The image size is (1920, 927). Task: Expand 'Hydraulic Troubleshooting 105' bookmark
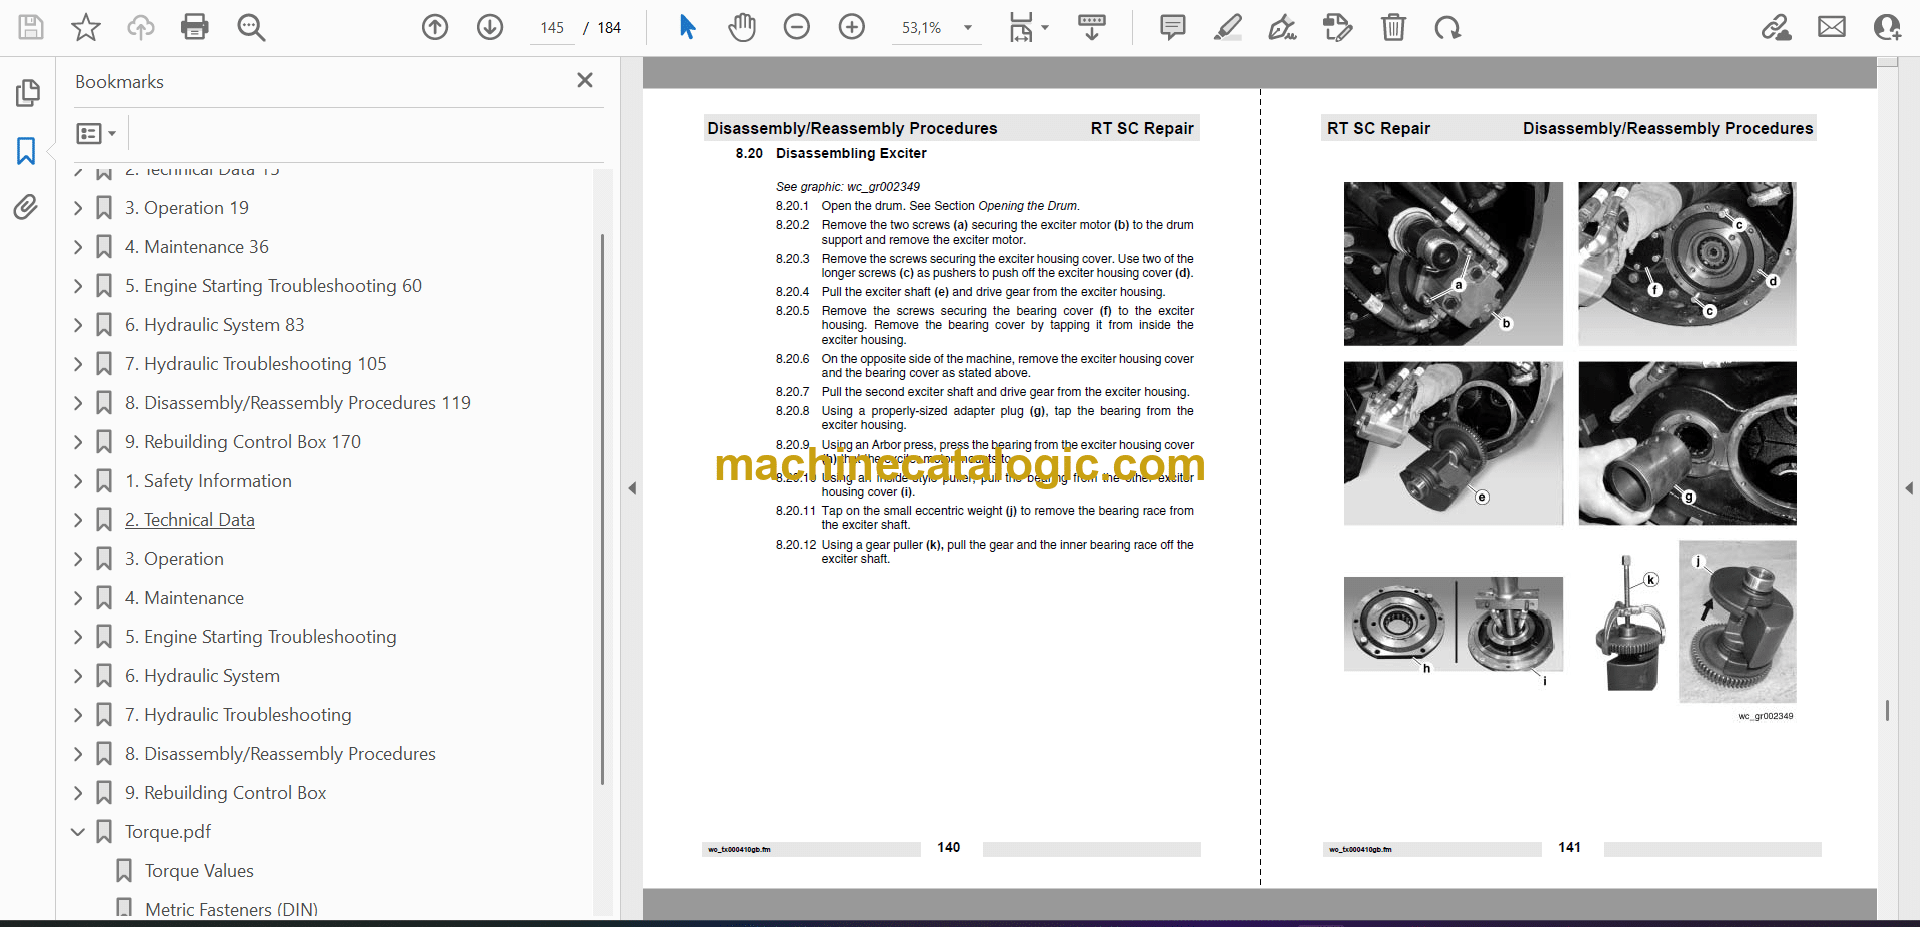(78, 364)
